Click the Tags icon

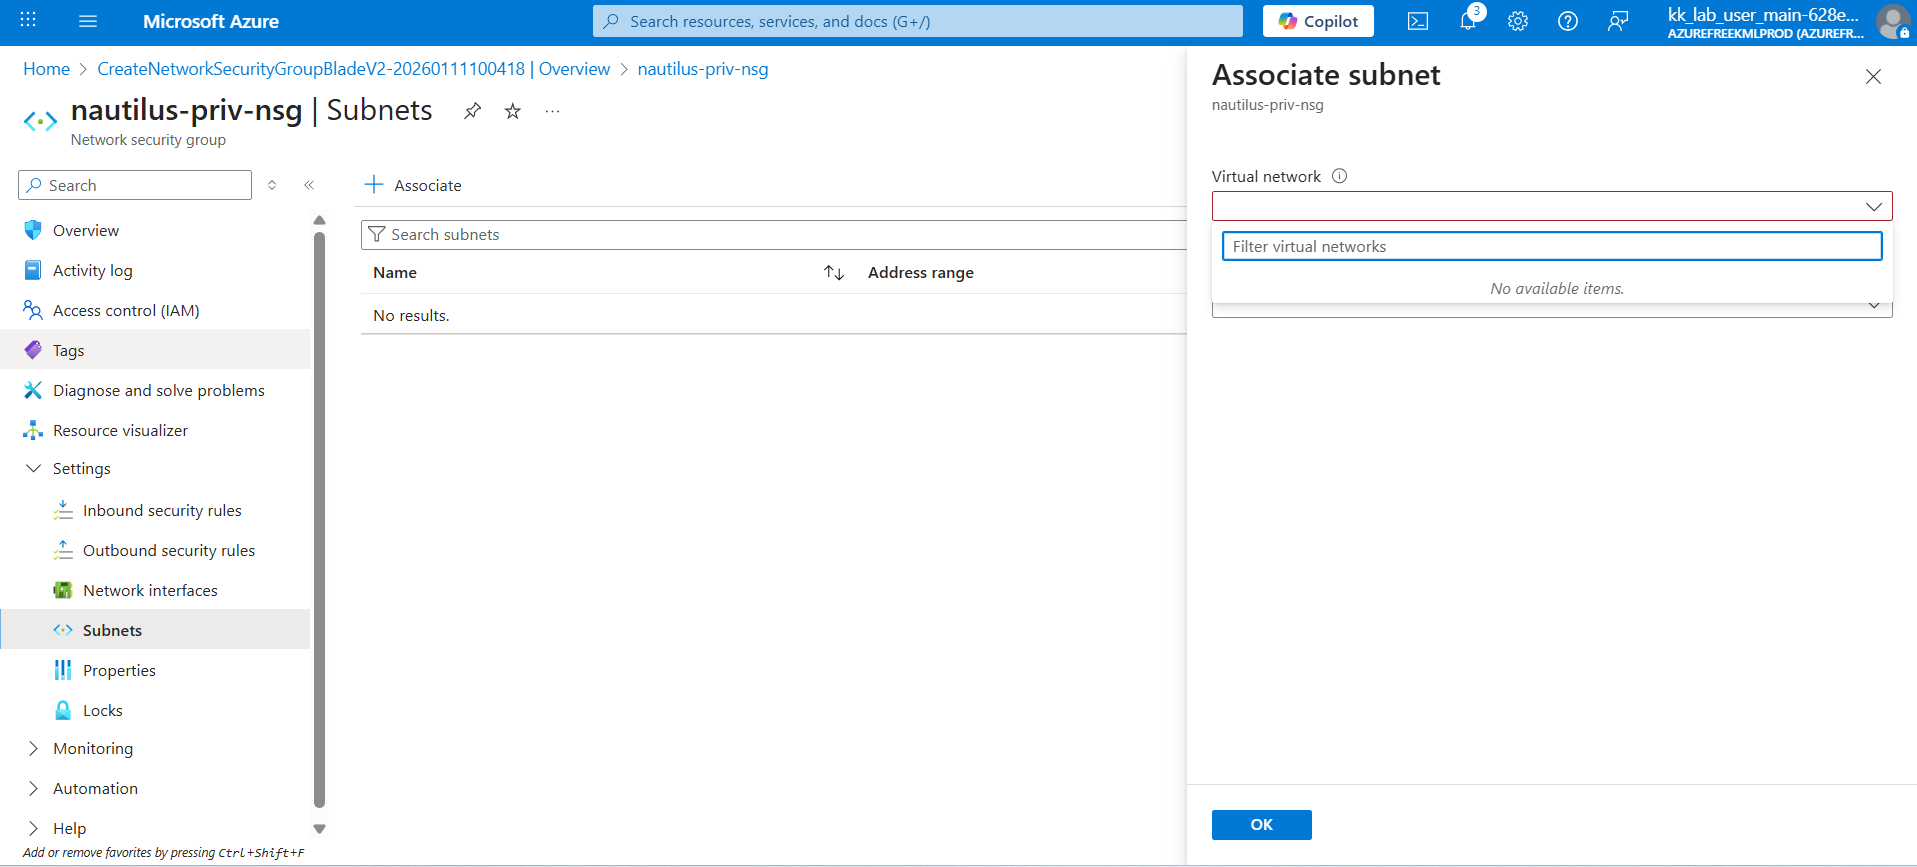click(x=33, y=350)
